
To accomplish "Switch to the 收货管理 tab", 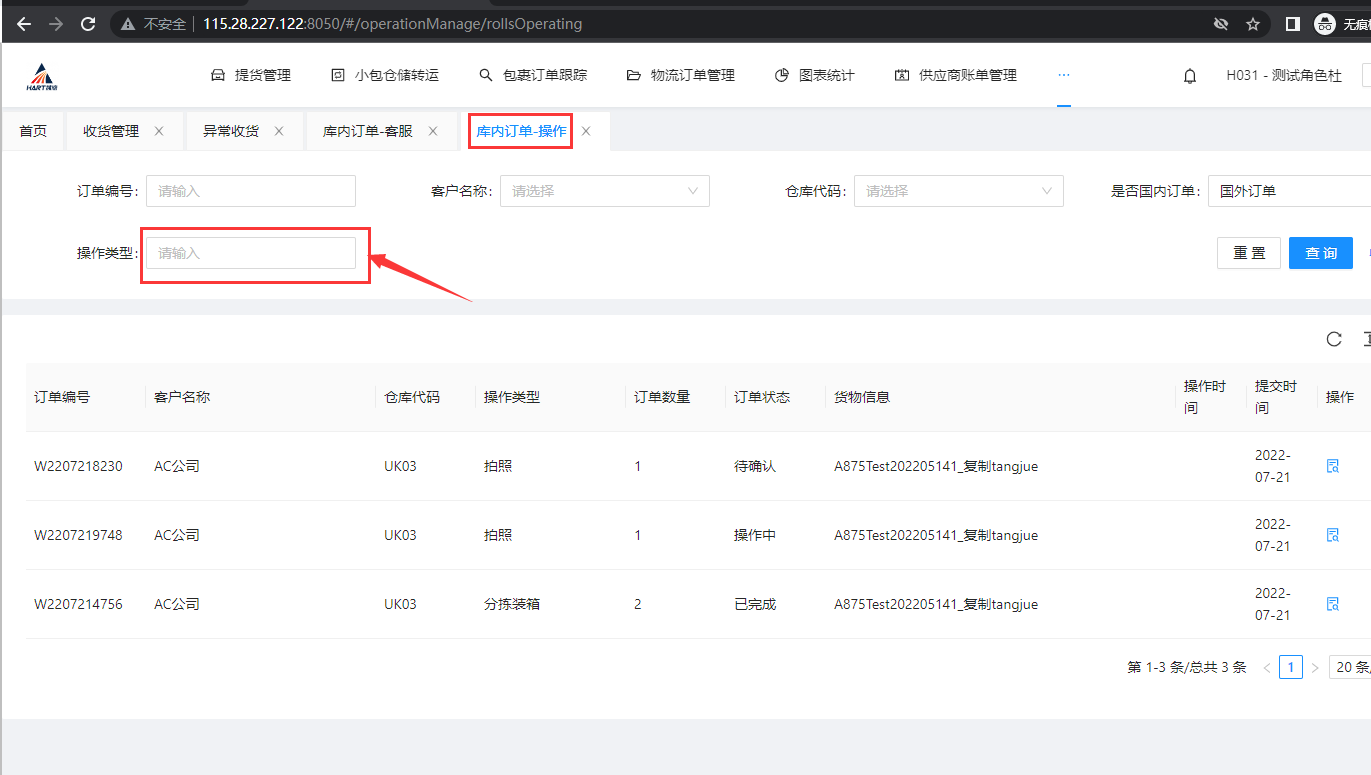I will coord(111,131).
